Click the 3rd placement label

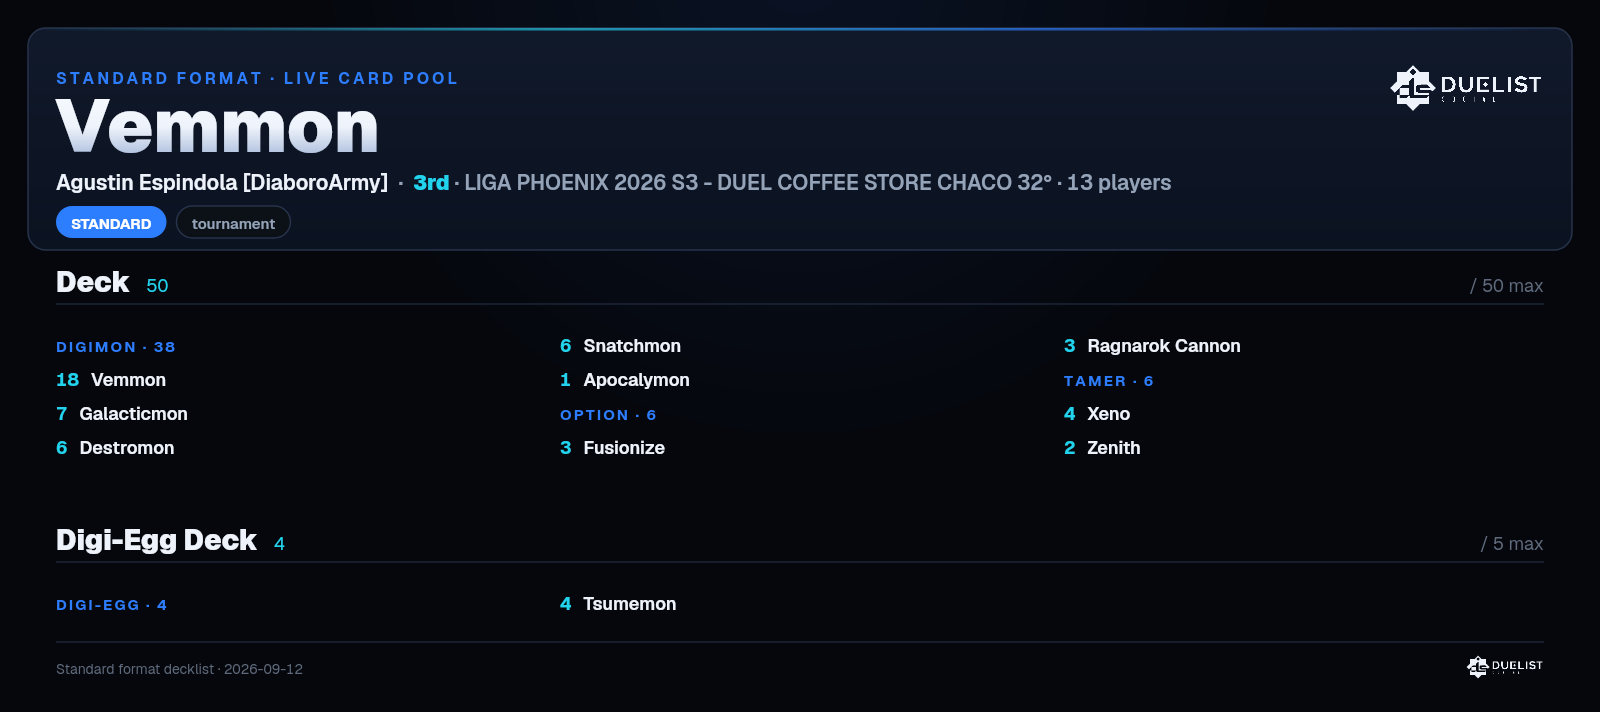(x=431, y=182)
